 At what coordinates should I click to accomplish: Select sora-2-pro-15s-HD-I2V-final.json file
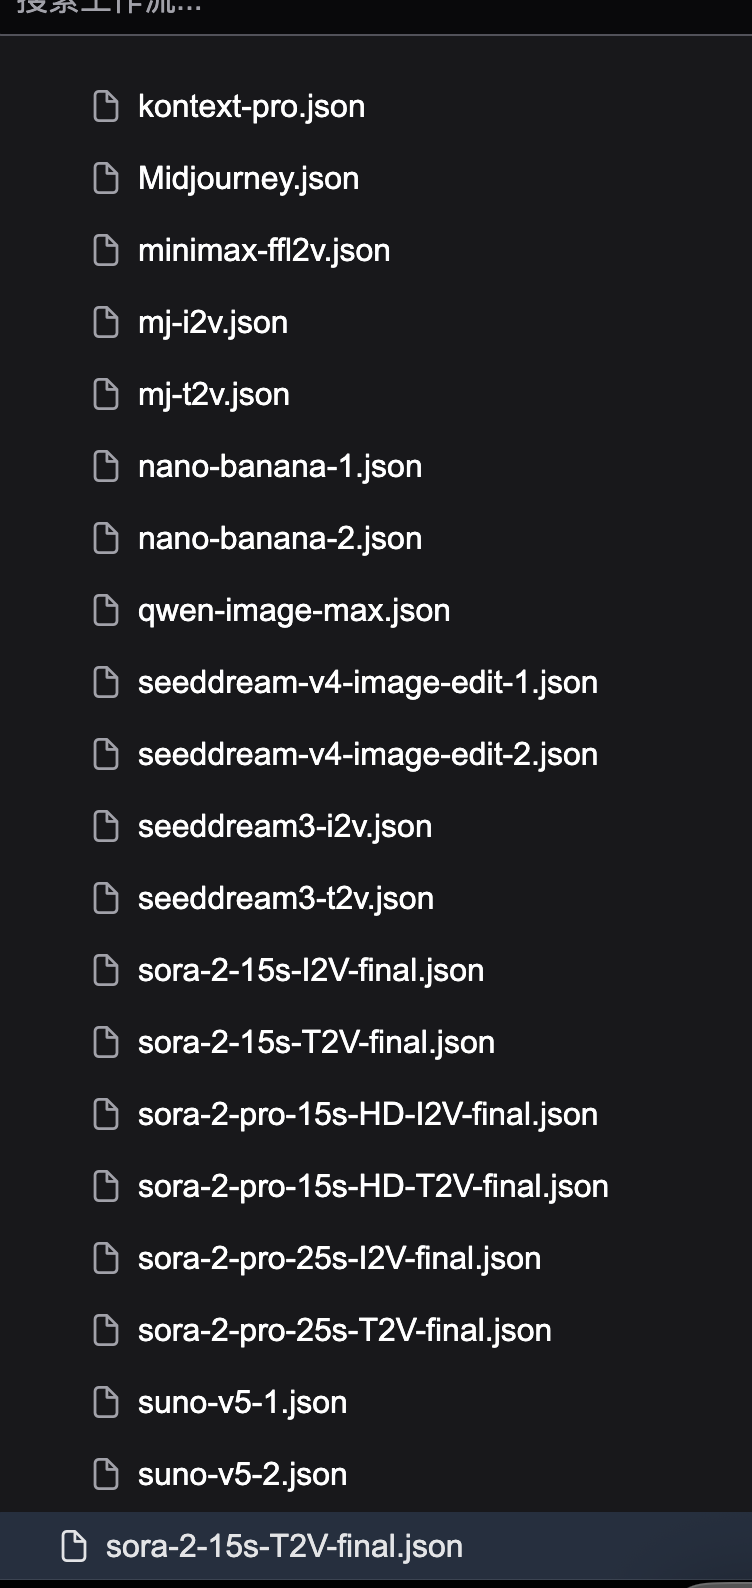[367, 1114]
